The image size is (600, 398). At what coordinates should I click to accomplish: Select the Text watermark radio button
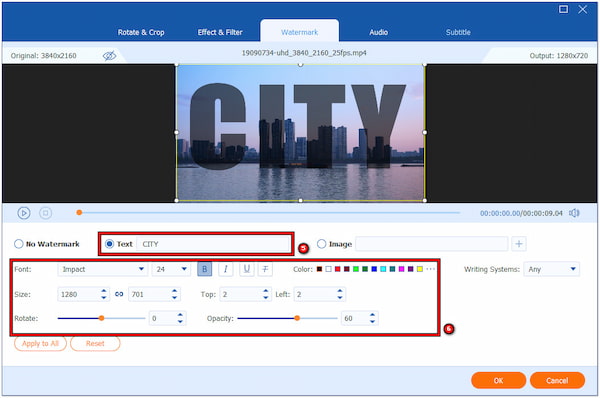[x=109, y=244]
